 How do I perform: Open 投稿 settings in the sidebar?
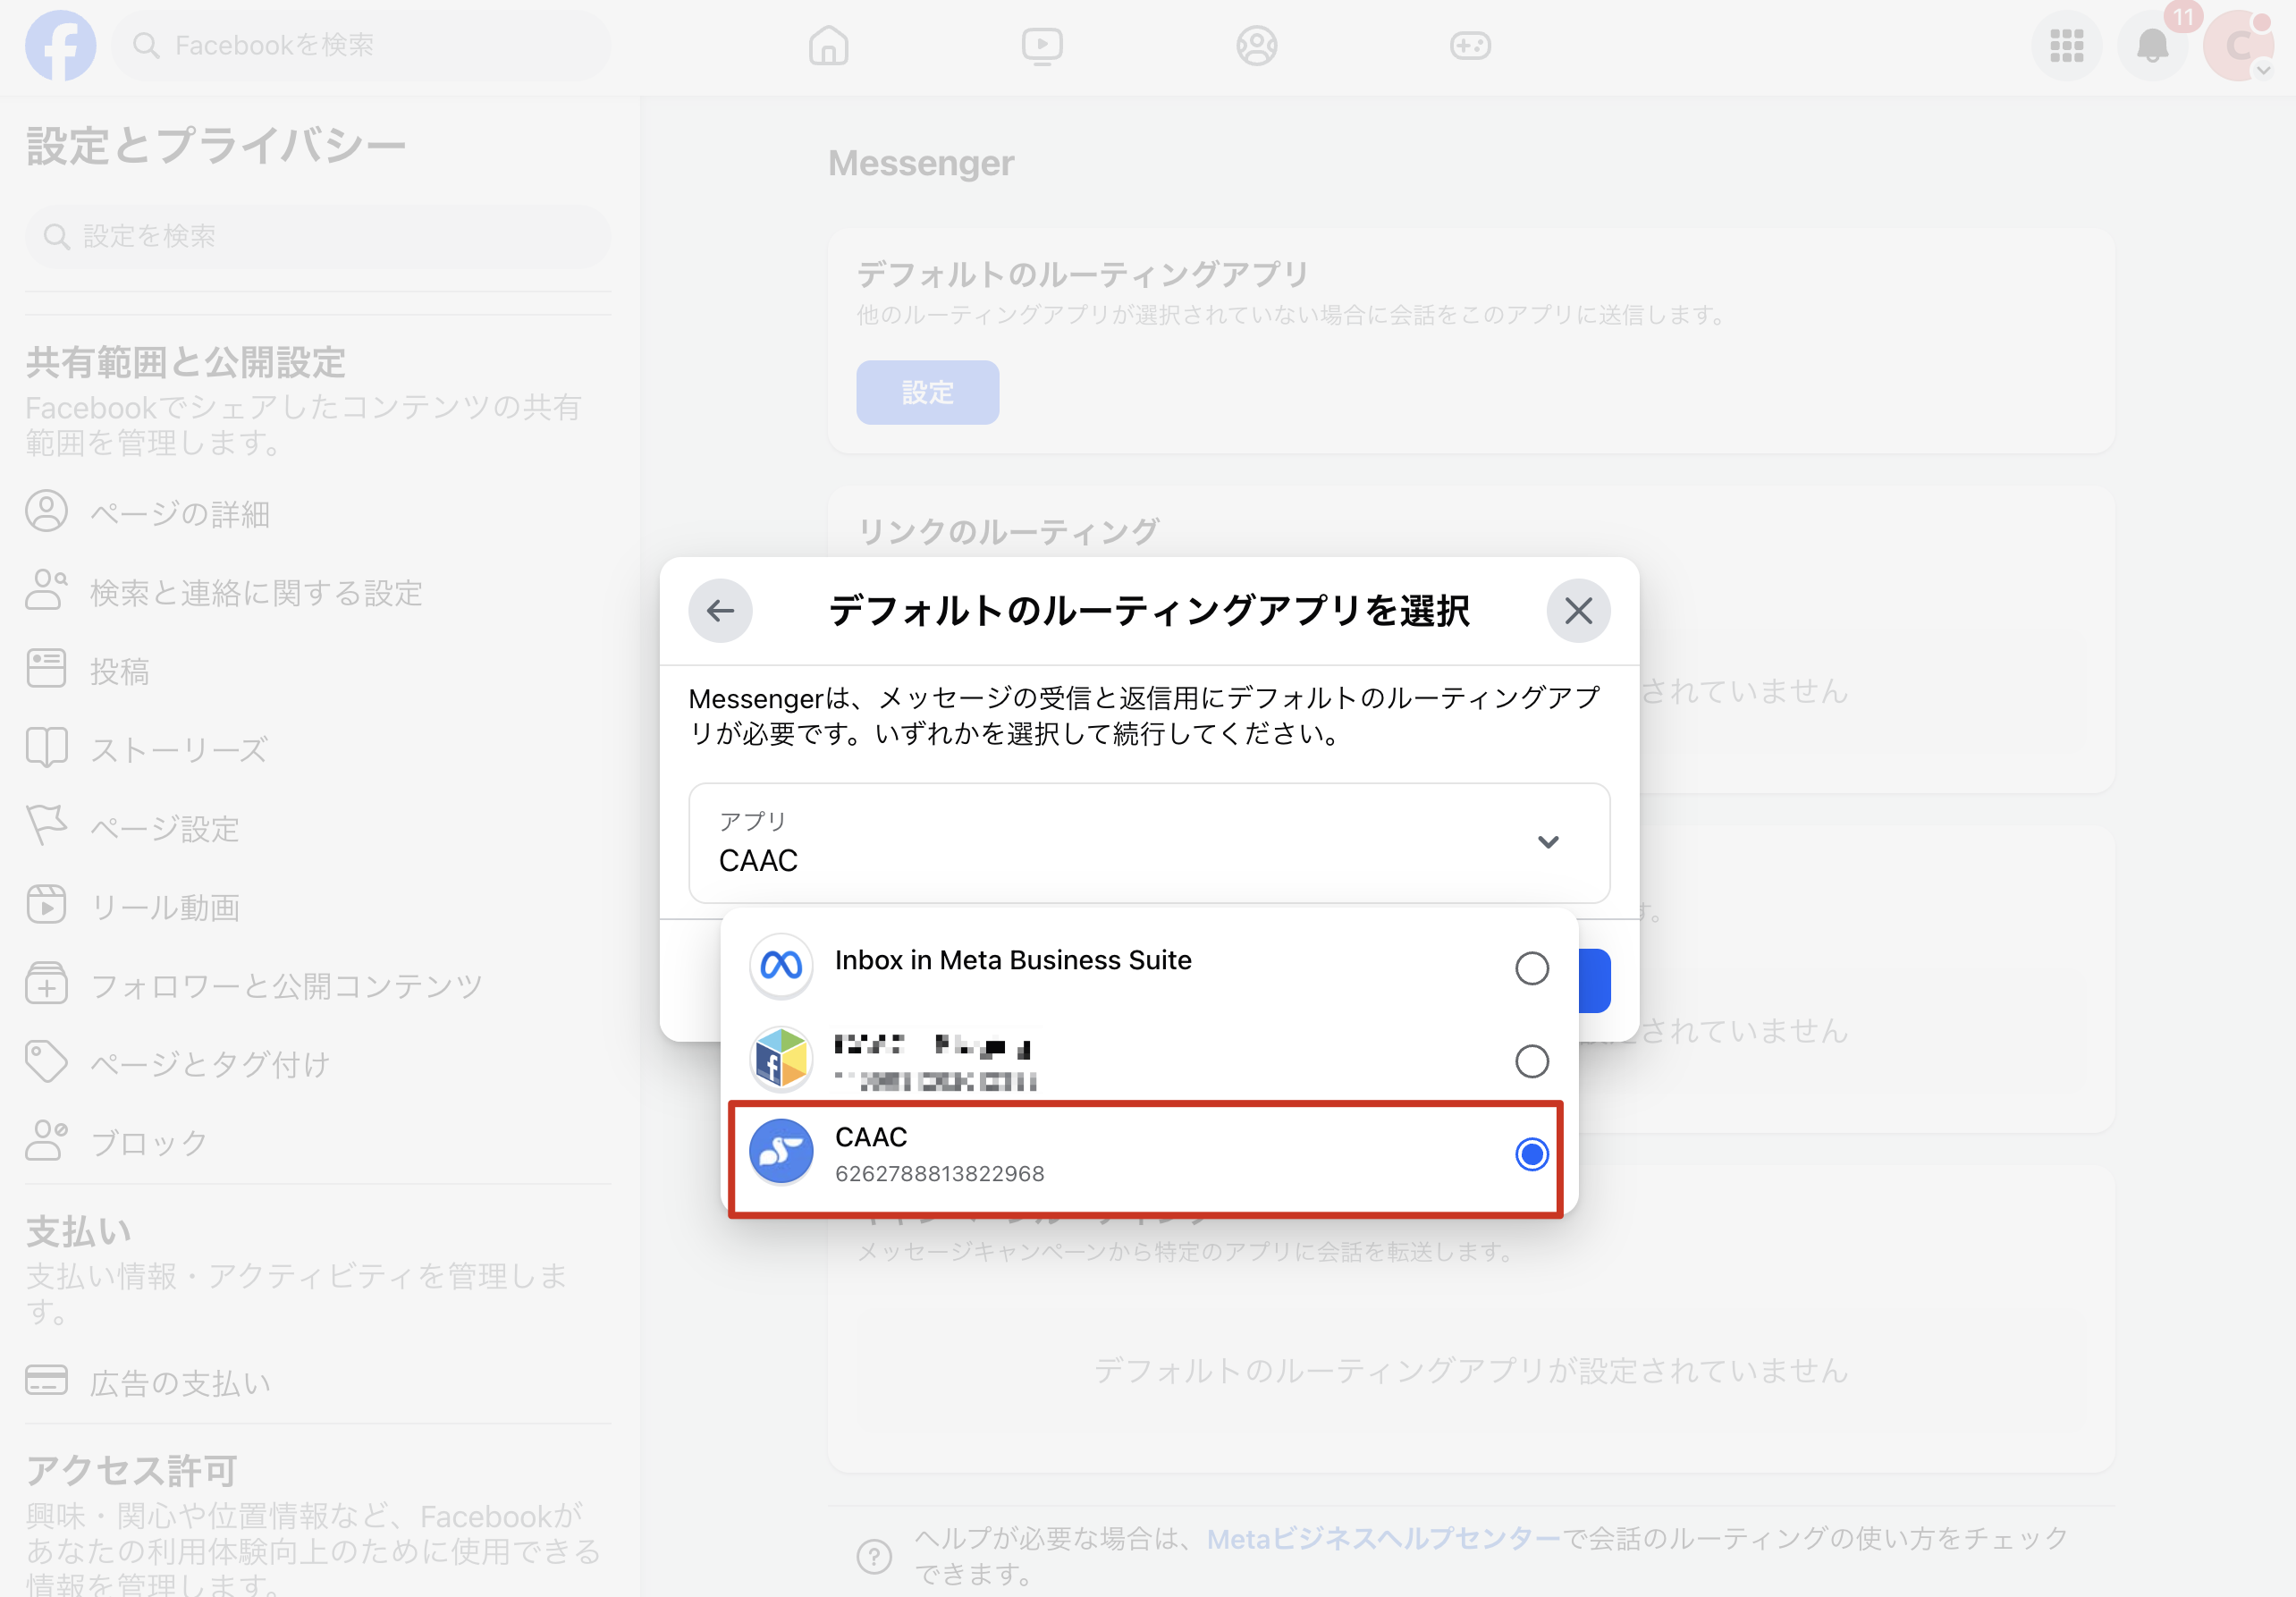318,671
